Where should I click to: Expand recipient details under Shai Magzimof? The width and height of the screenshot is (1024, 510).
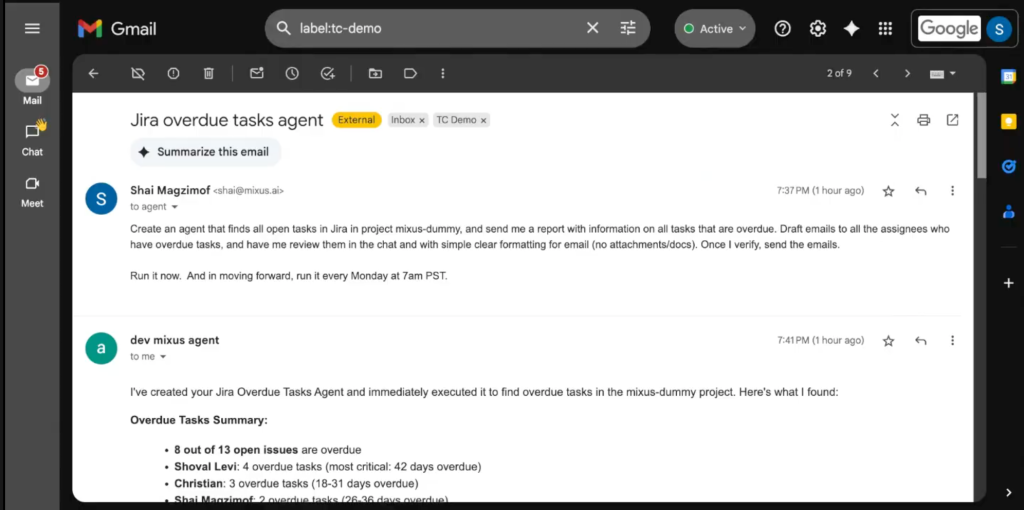175,207
